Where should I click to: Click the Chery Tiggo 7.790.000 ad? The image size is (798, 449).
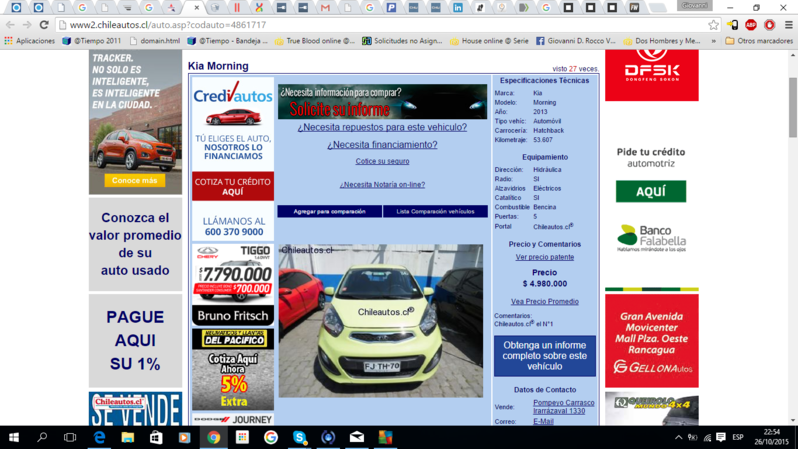coord(233,285)
